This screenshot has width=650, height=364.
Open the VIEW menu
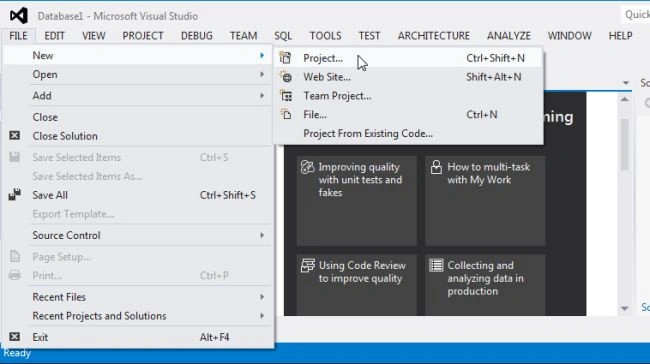coord(94,36)
